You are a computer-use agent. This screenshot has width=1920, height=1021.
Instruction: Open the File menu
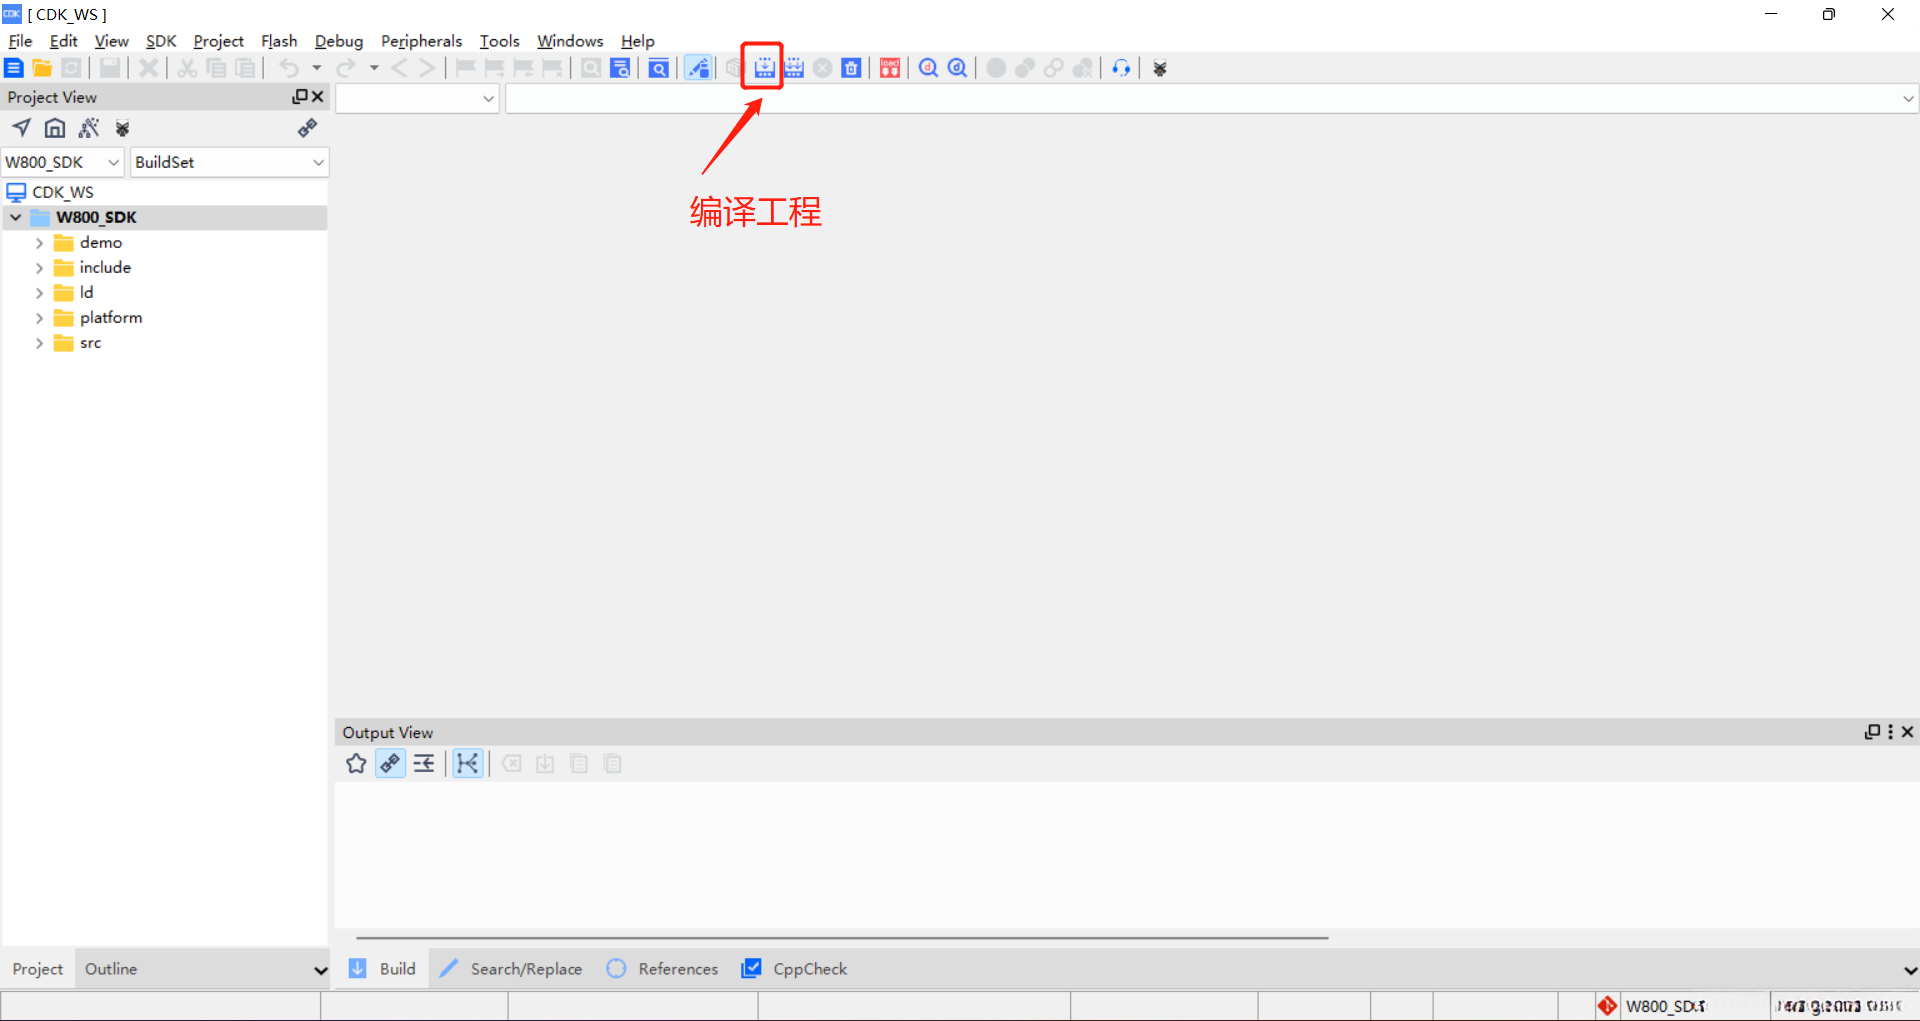click(20, 41)
